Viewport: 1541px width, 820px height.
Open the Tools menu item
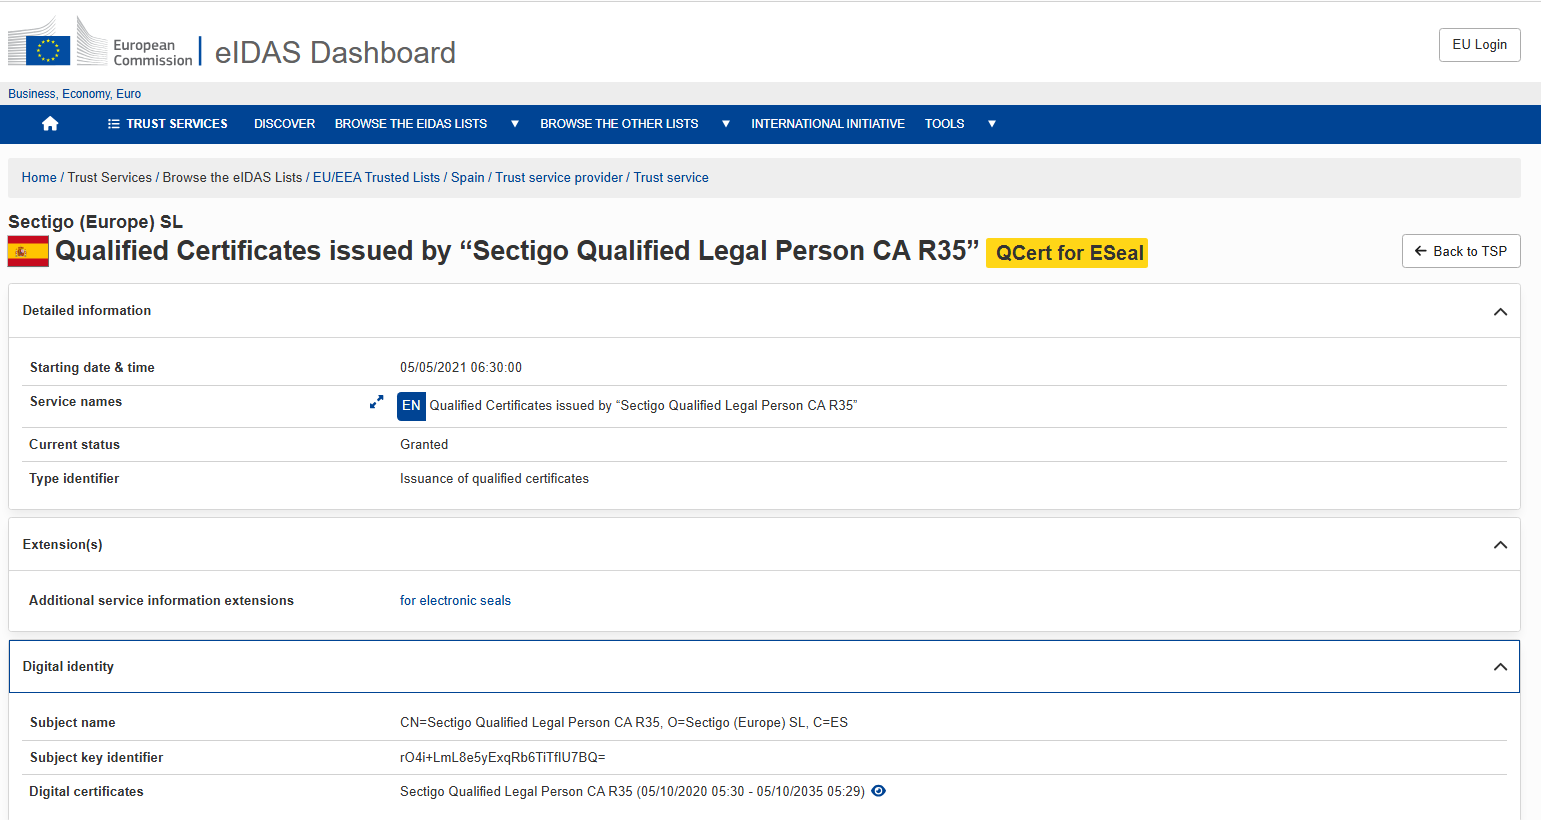pos(944,124)
